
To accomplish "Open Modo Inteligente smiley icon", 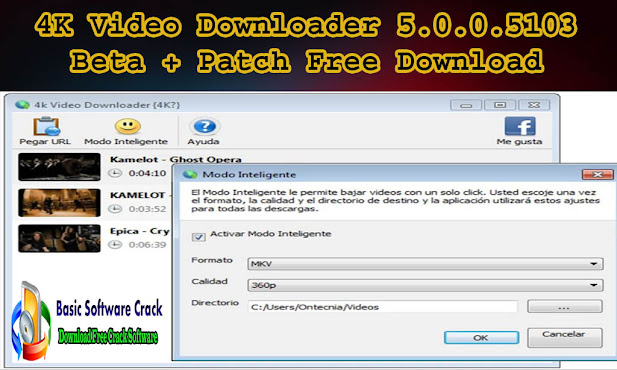I will click(x=127, y=126).
